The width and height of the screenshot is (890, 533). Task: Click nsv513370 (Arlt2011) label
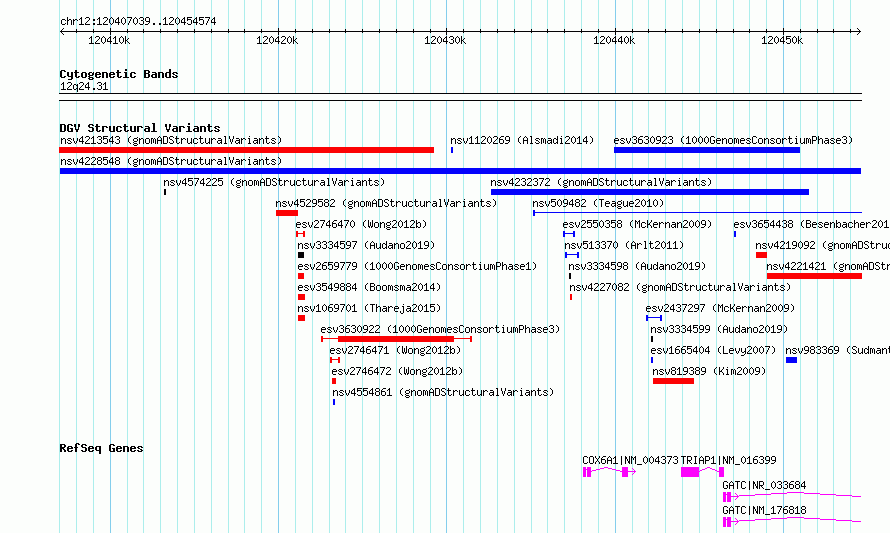[x=624, y=245]
